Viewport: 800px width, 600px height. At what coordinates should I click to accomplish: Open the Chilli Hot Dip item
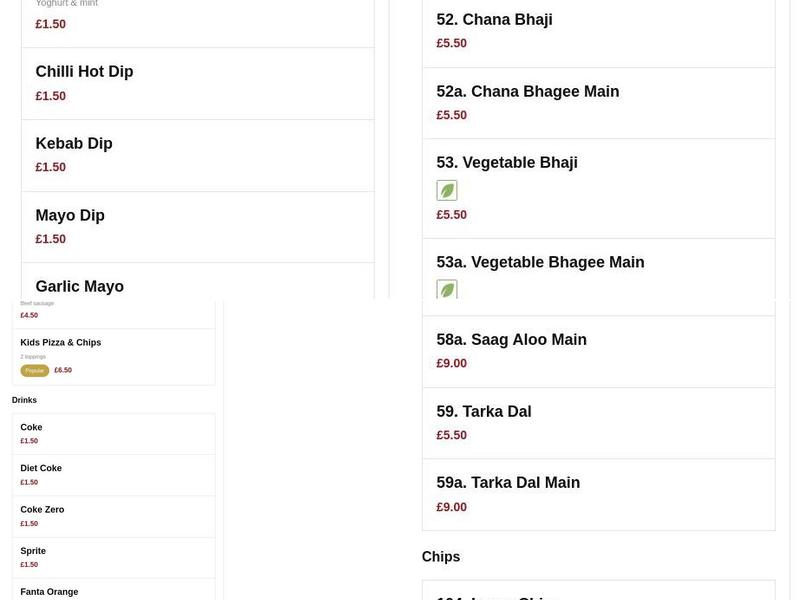[x=84, y=71]
